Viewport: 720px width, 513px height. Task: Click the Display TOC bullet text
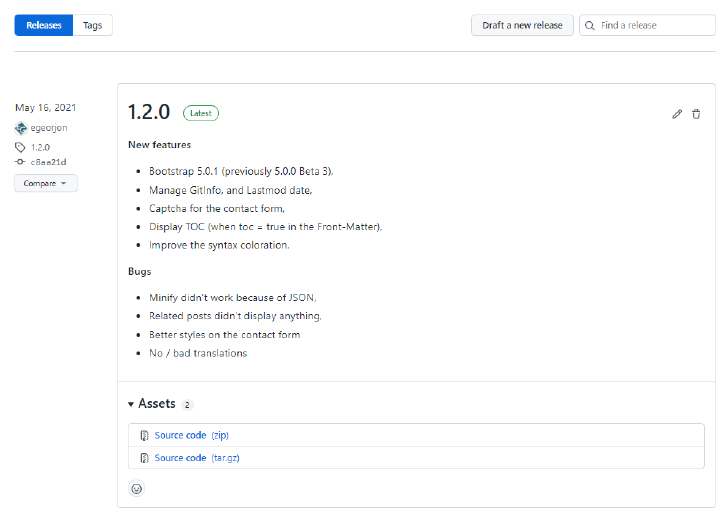point(265,227)
